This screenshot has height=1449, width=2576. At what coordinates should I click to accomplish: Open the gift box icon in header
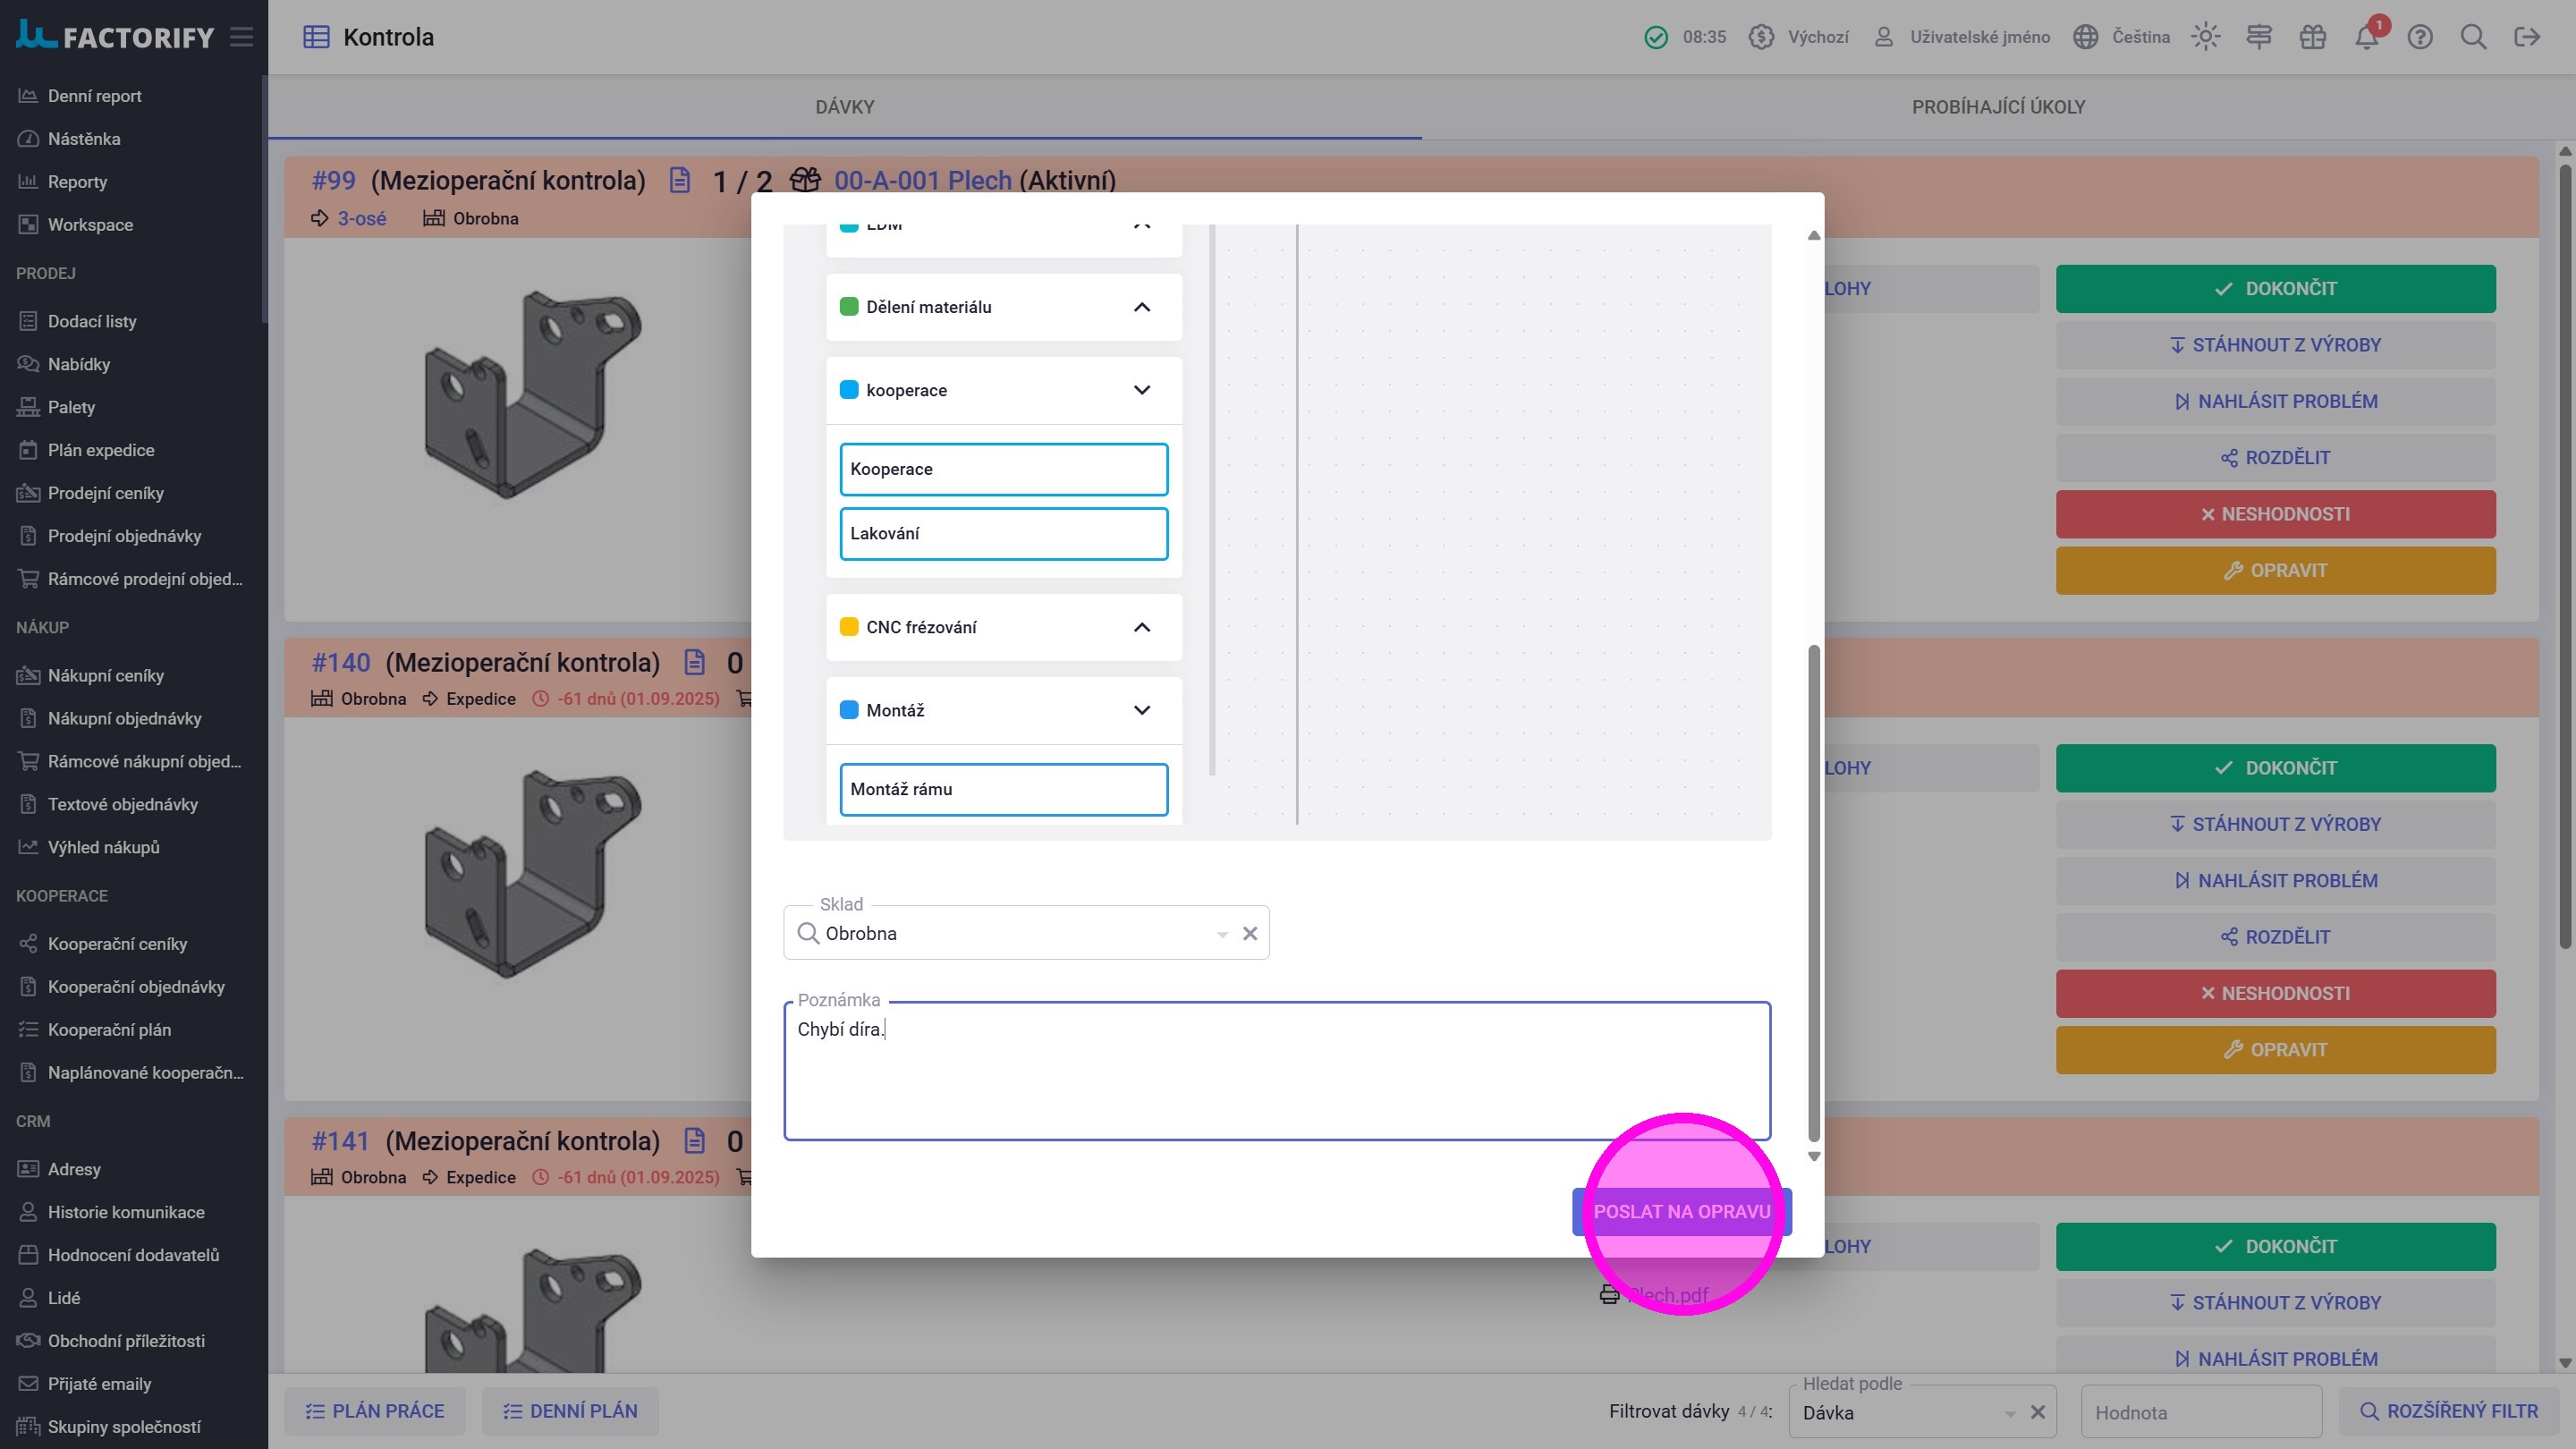point(2312,37)
